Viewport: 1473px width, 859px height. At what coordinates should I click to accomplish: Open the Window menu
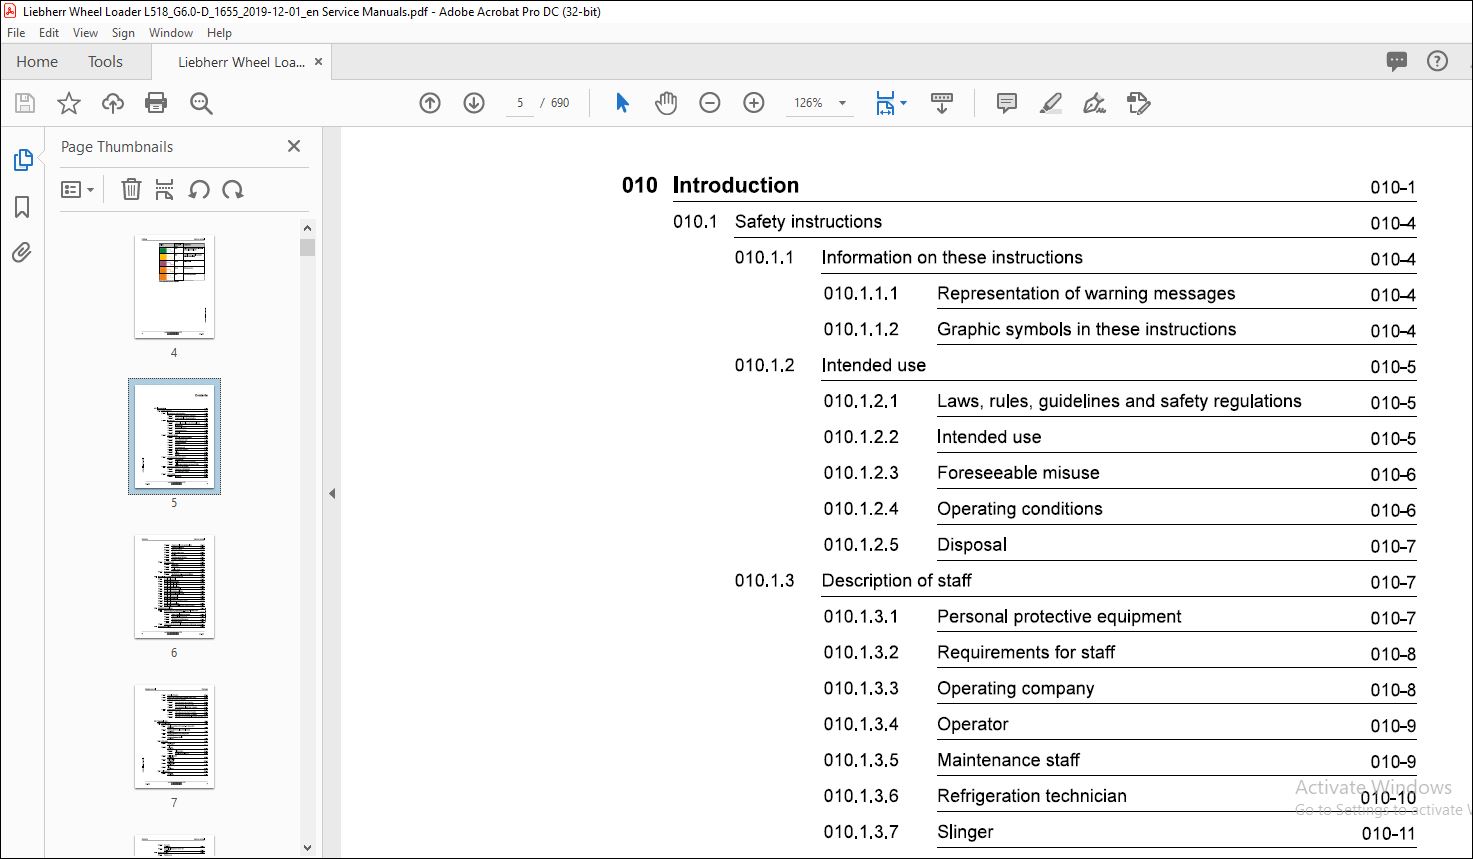(x=171, y=33)
